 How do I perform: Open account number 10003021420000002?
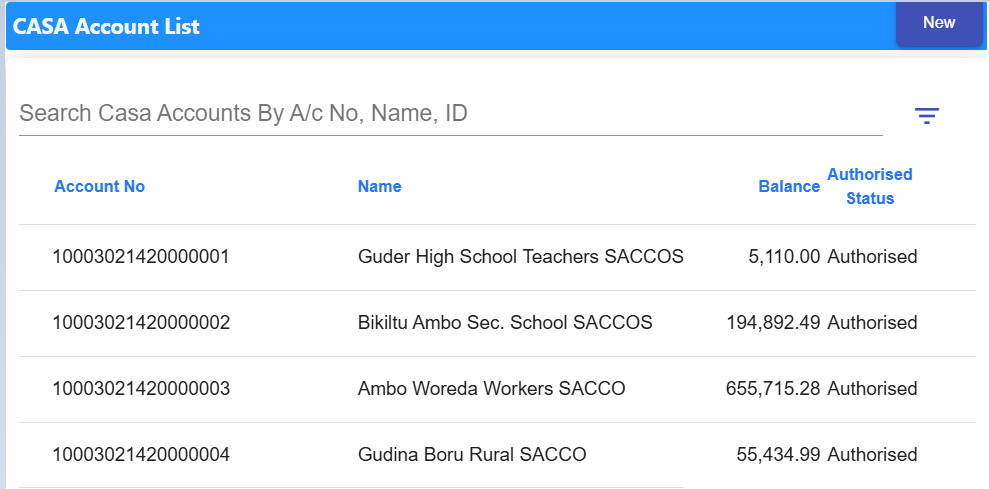click(141, 323)
